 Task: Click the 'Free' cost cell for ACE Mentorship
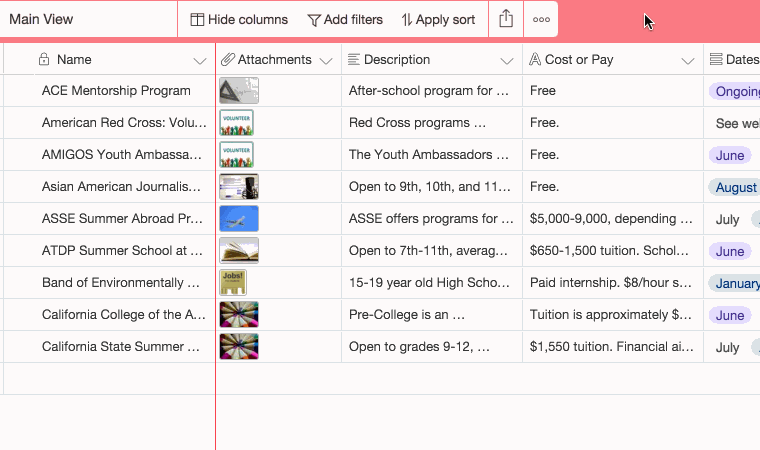[x=613, y=91]
